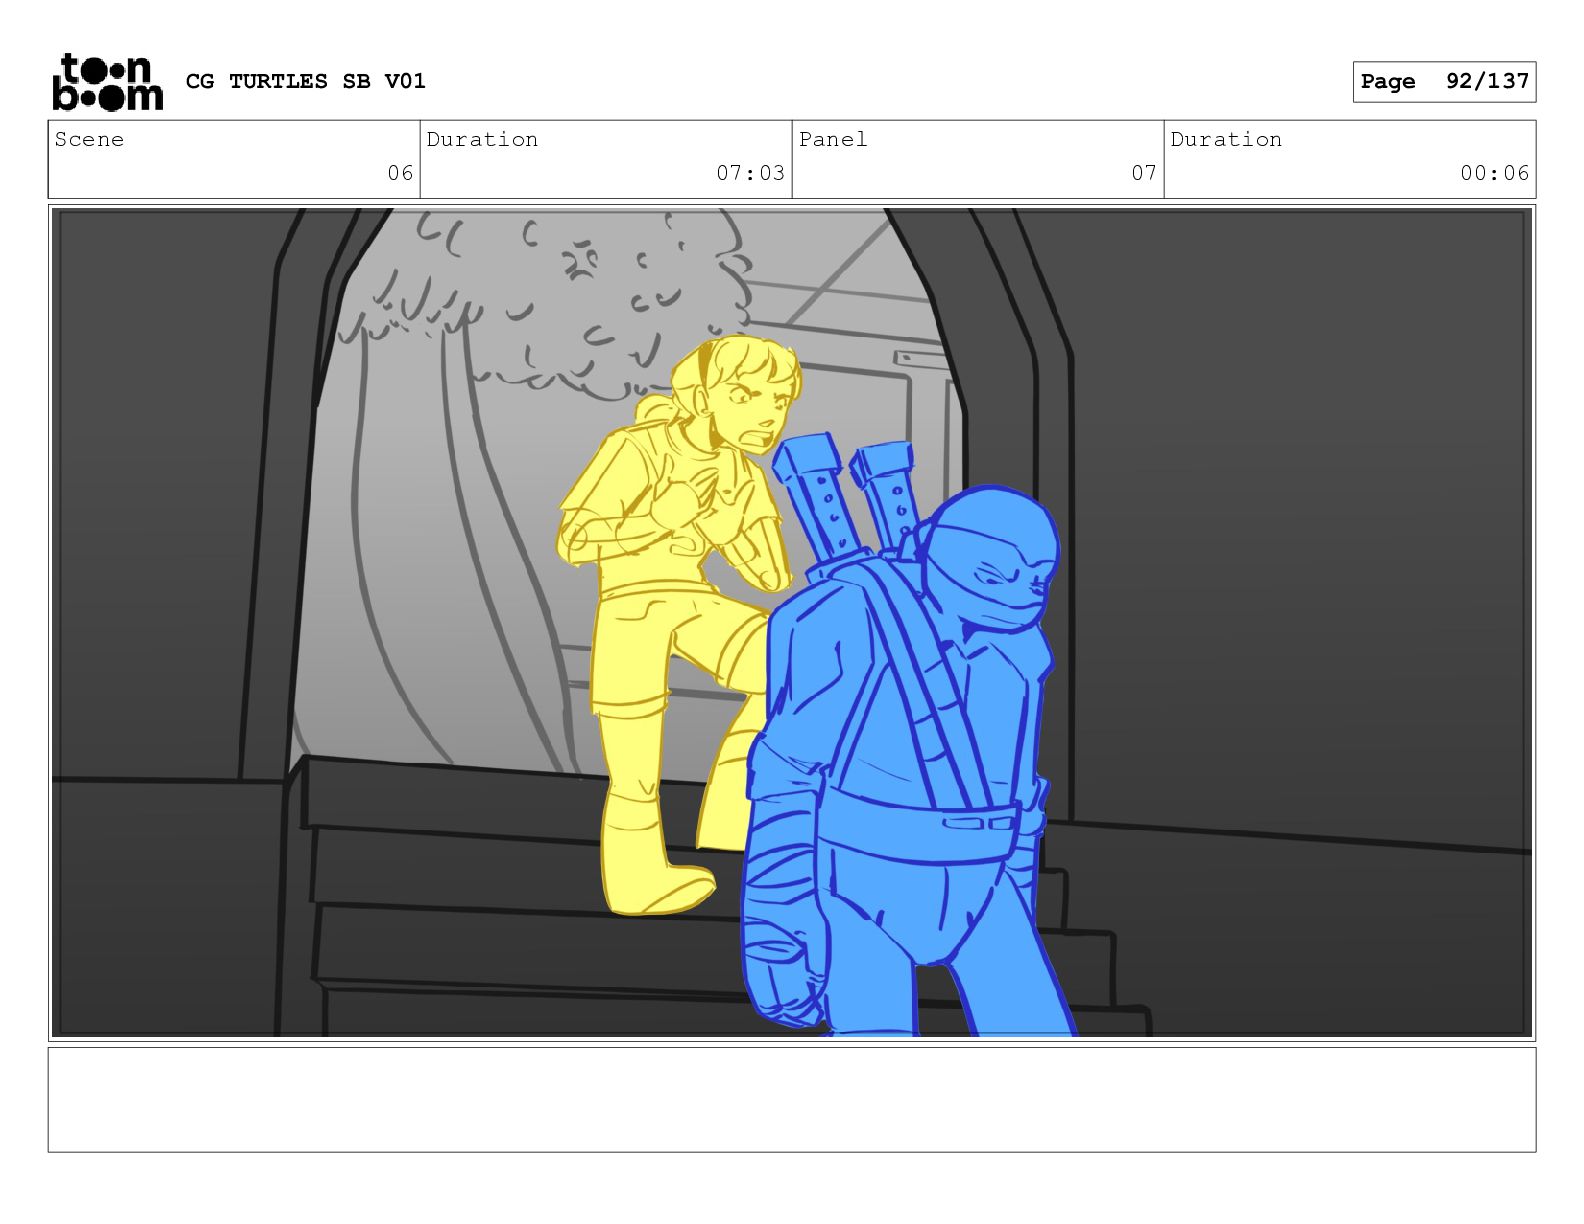
Task: Click the 'Panel' label in the header table
Action: tap(833, 139)
